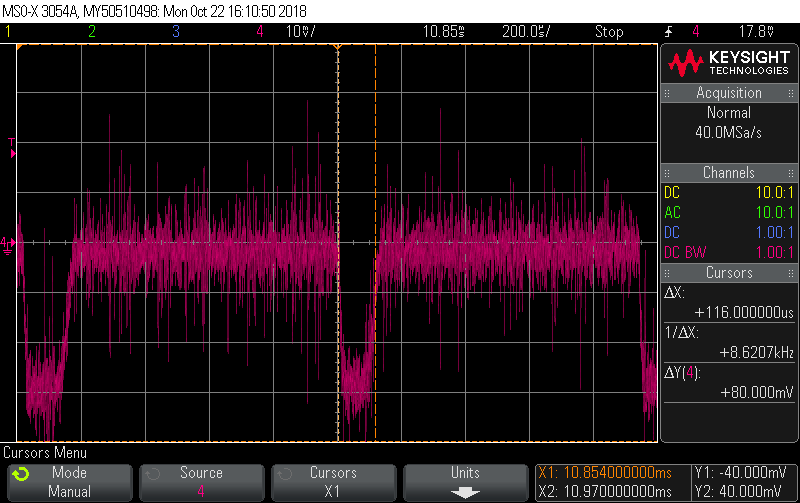Open the Acquisition panel header
Viewport: 800px width, 503px height.
(x=729, y=93)
